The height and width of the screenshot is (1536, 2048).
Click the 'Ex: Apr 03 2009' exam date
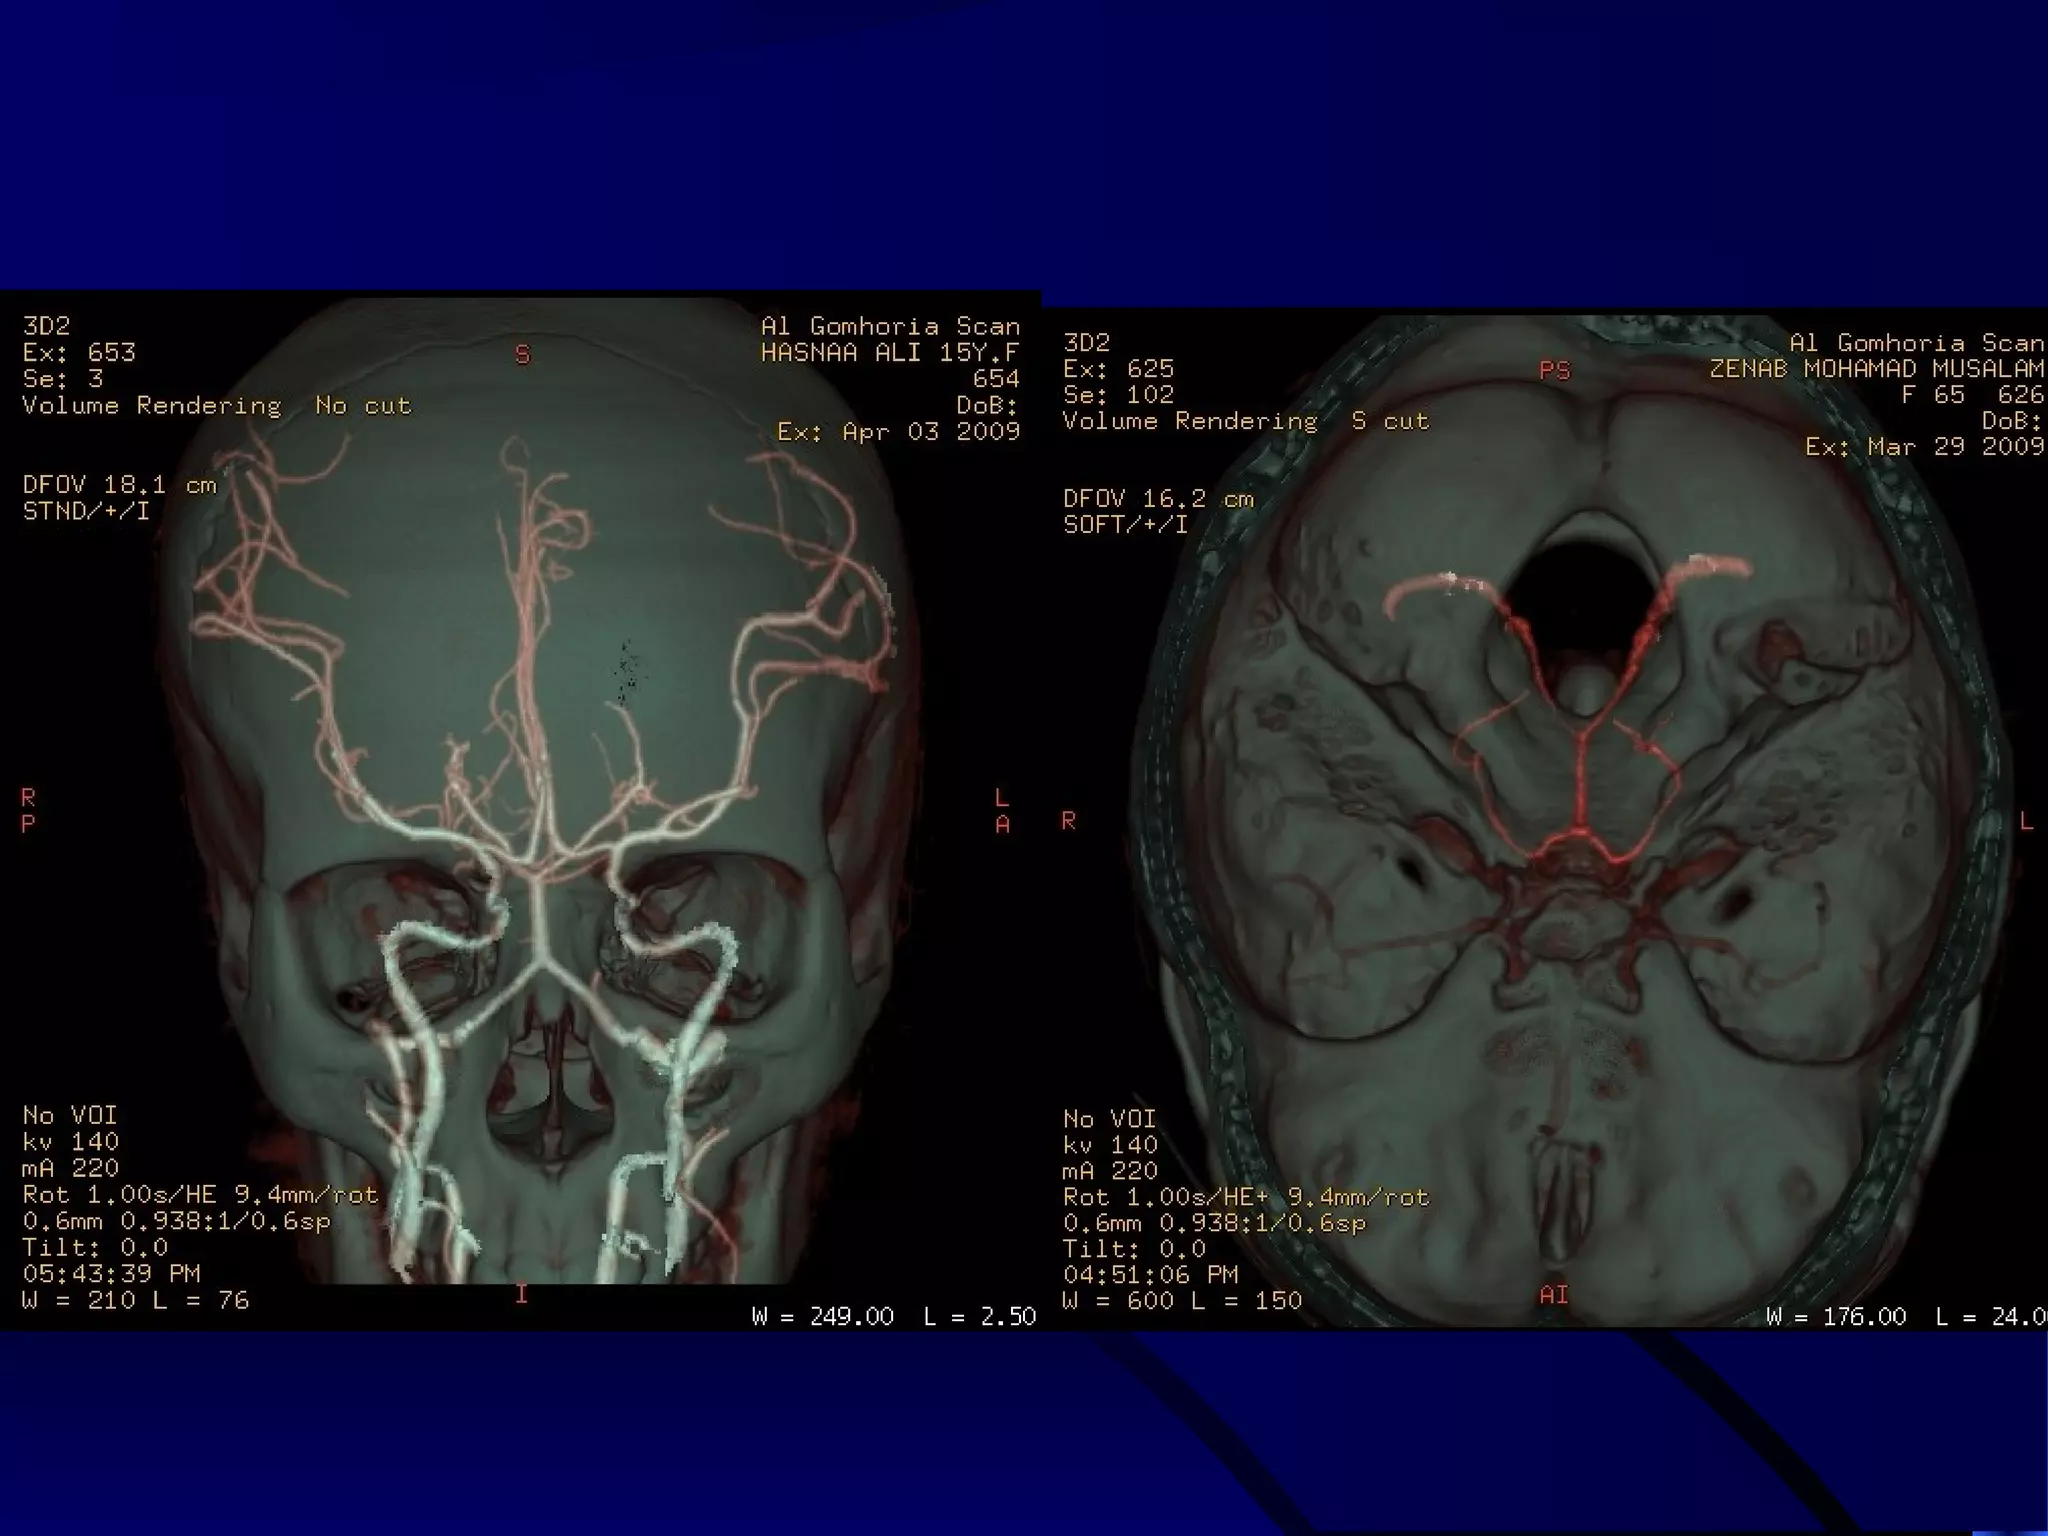coord(898,431)
